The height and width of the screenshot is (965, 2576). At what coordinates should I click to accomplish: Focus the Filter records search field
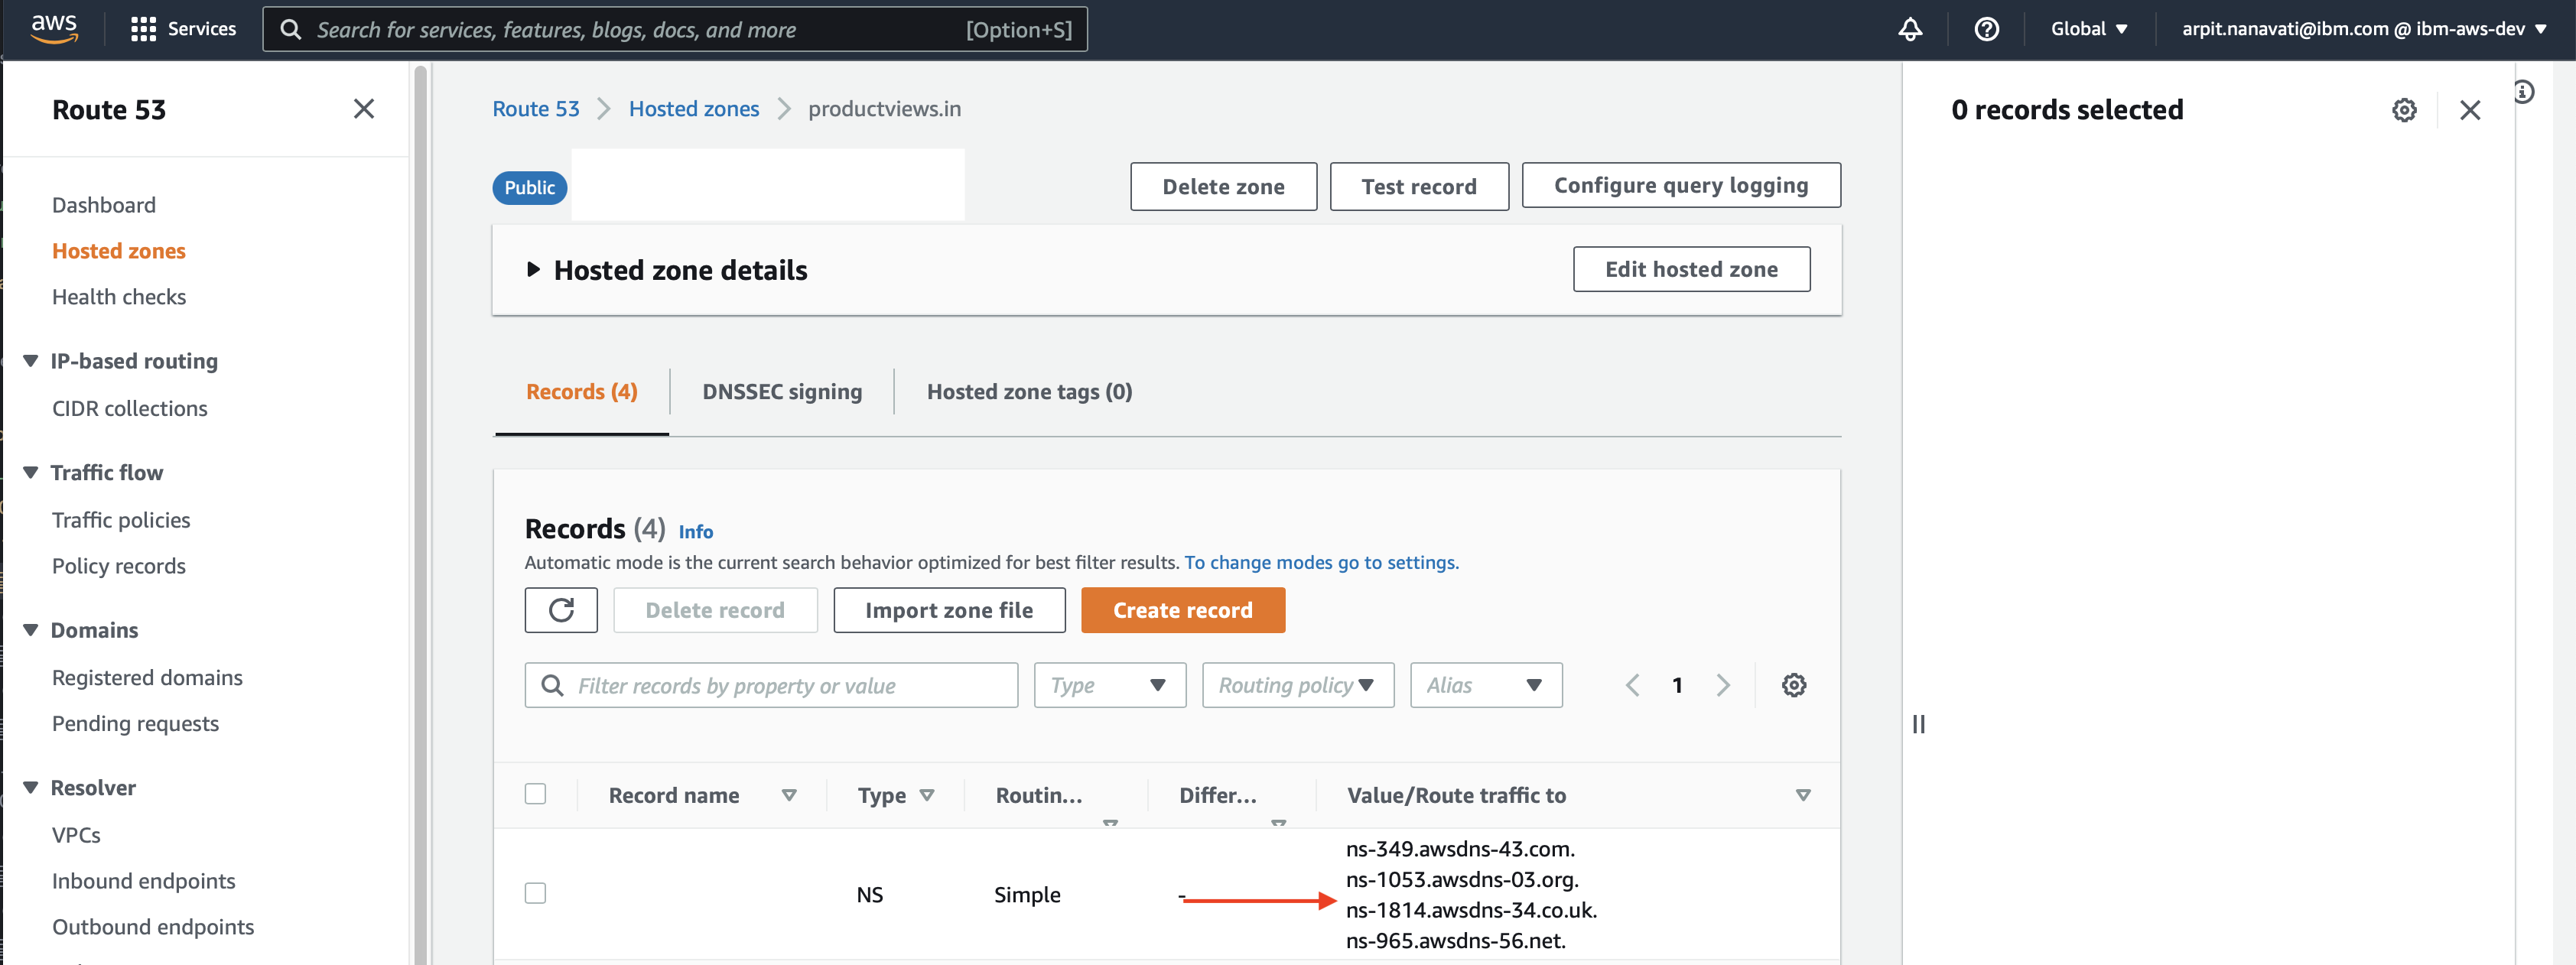coord(771,685)
